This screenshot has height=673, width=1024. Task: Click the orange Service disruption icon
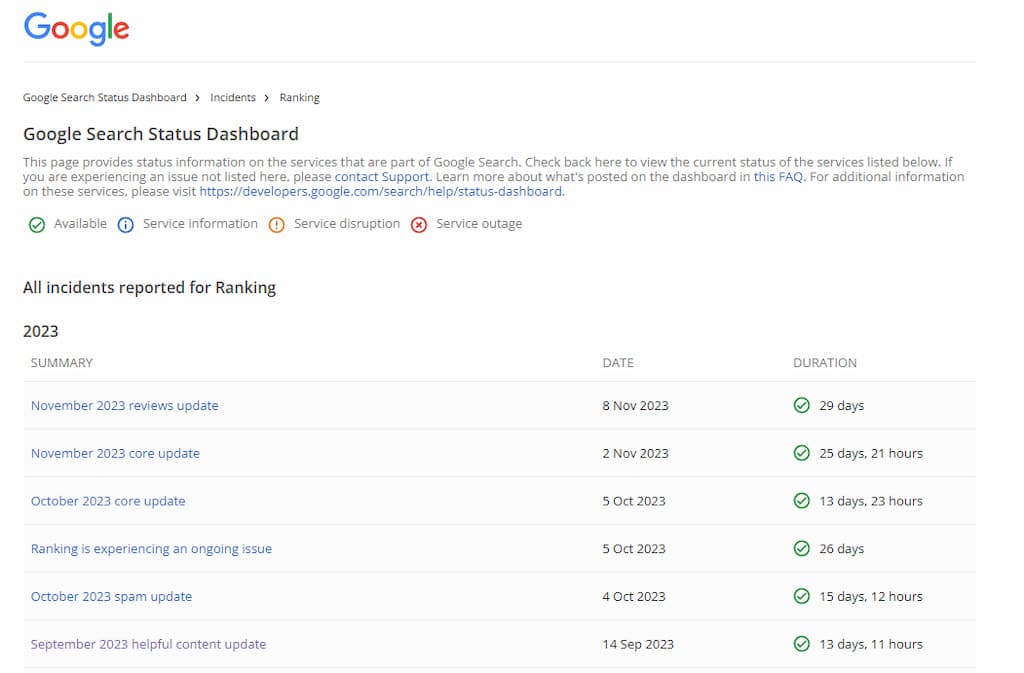(276, 225)
